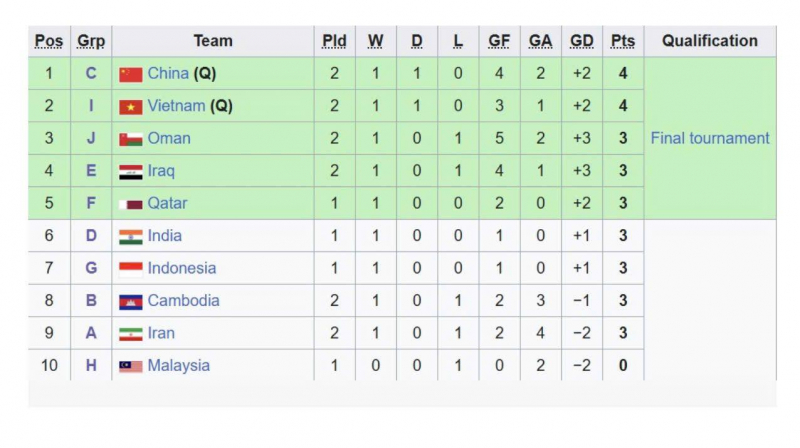Open the Indonesia team link

click(182, 268)
